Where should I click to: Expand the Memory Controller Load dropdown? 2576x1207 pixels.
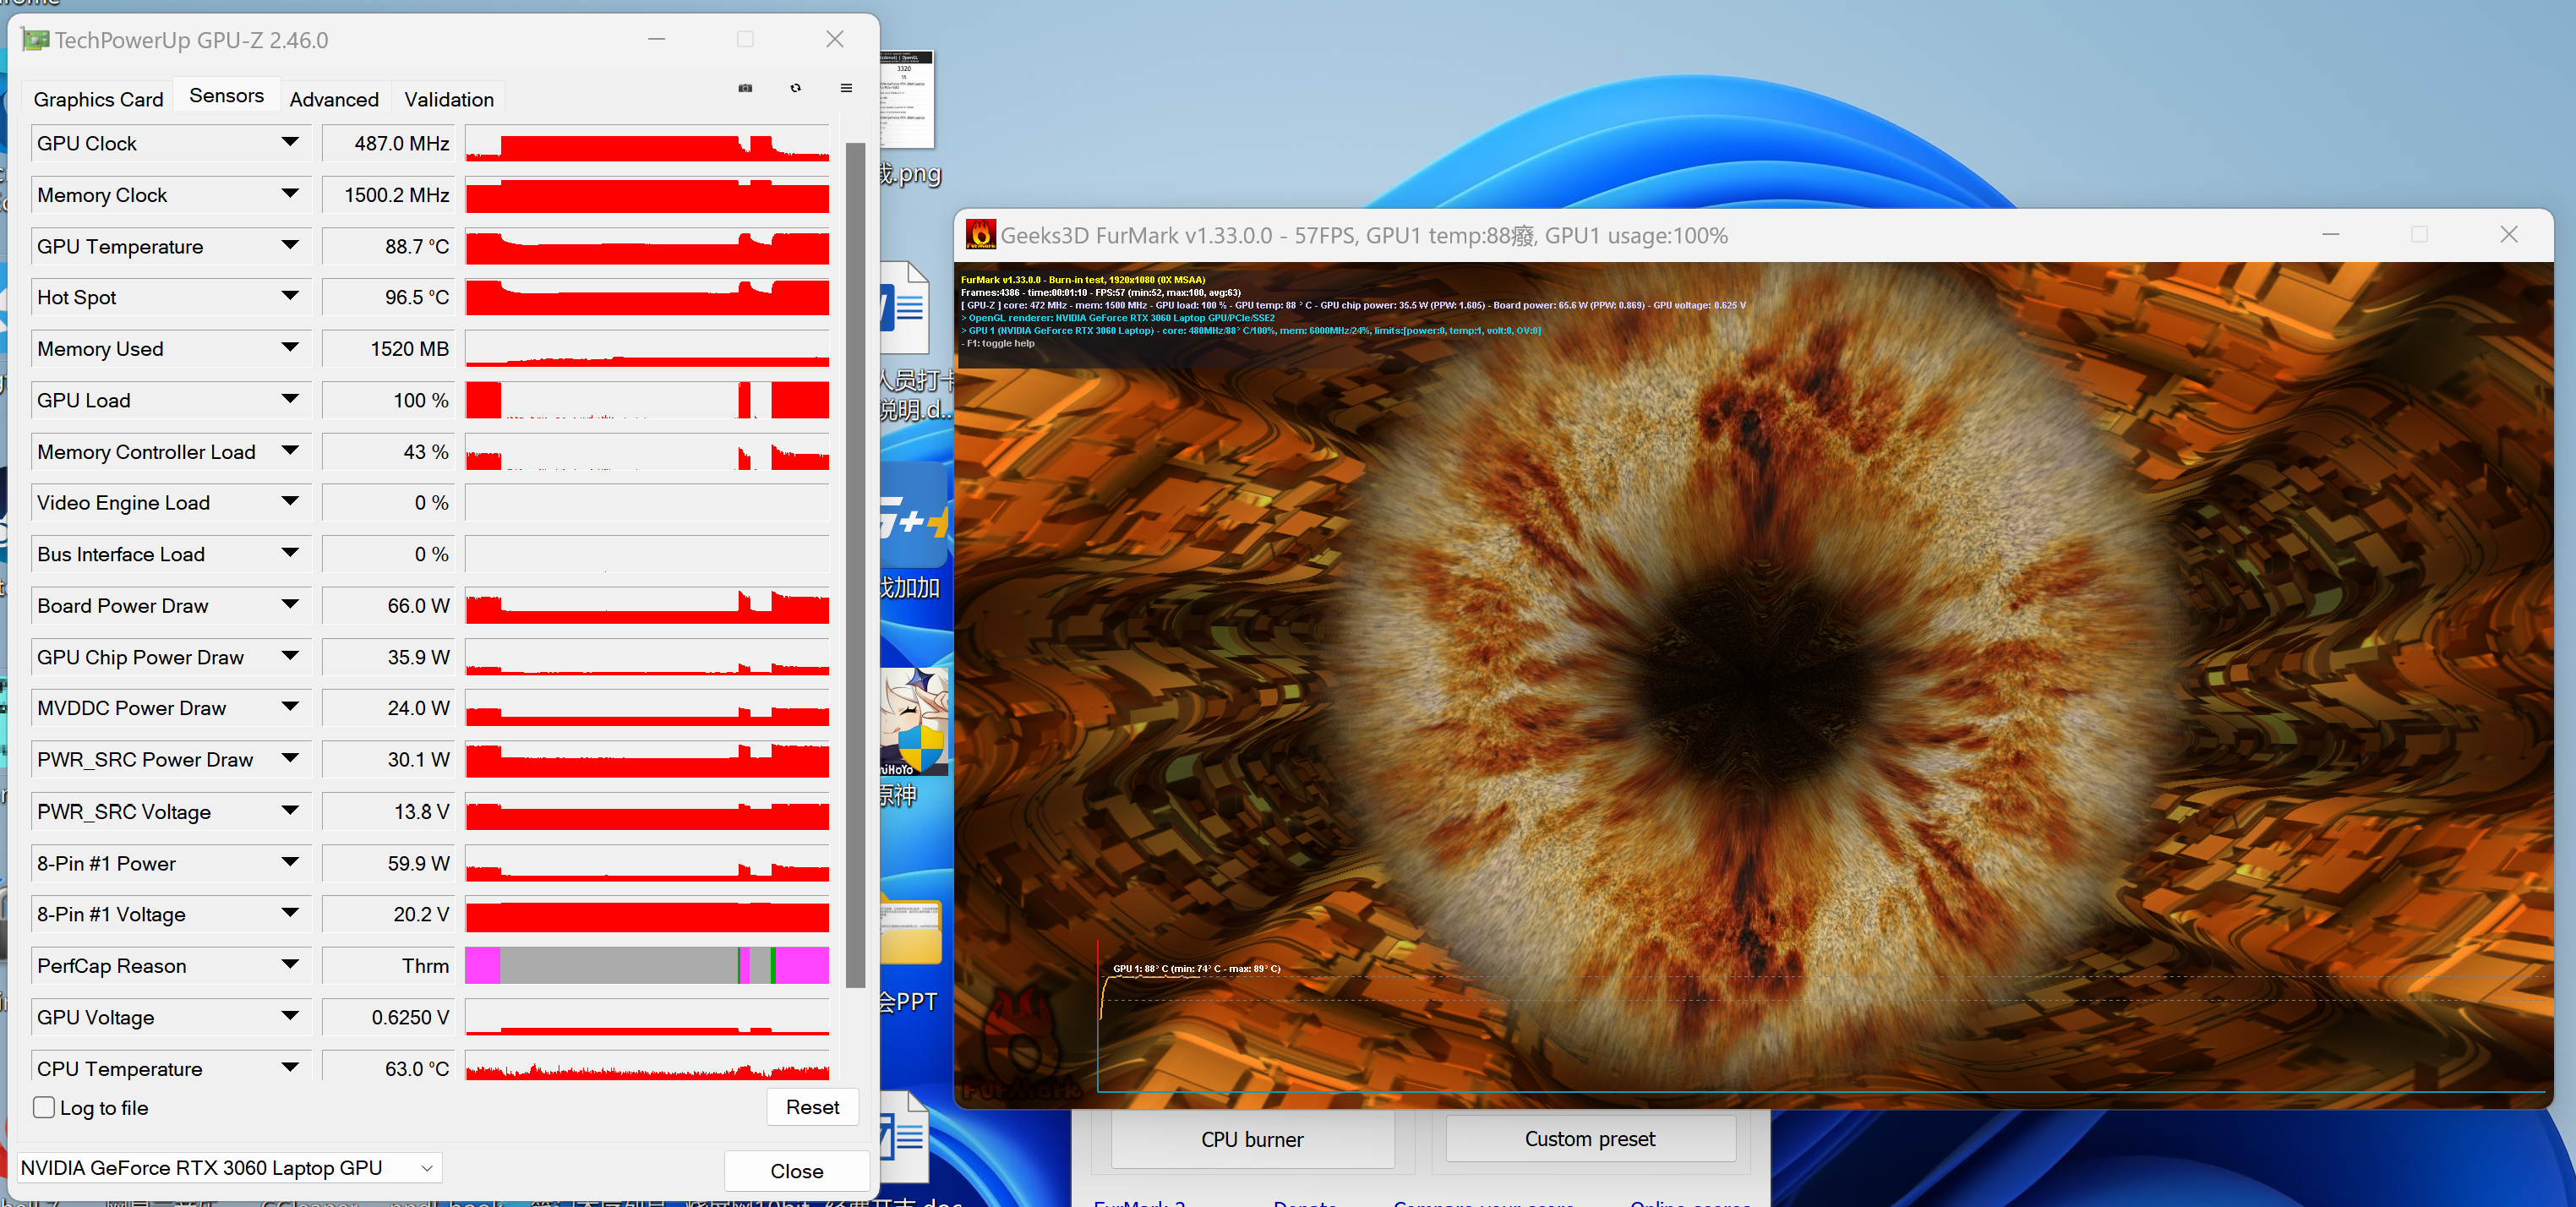coord(290,451)
